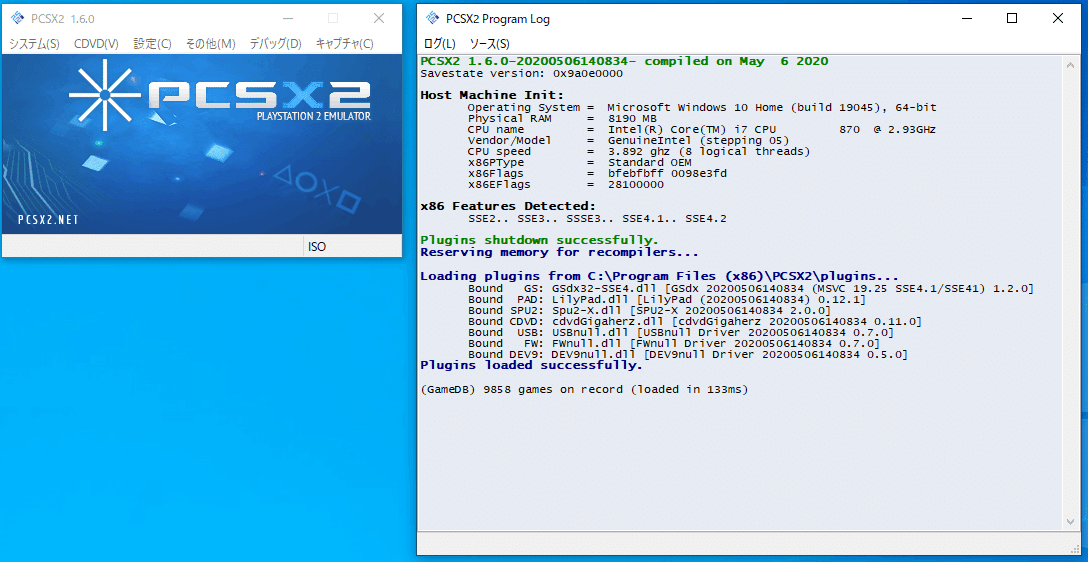
Task: Click the PCSX2 main window title icon
Action: pos(17,18)
